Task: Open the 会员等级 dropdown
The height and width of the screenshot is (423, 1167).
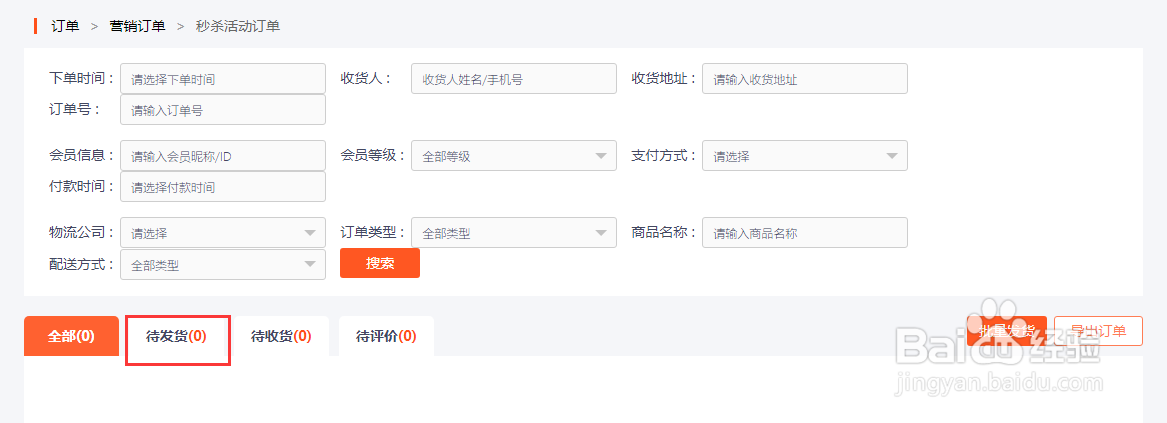Action: [x=513, y=156]
